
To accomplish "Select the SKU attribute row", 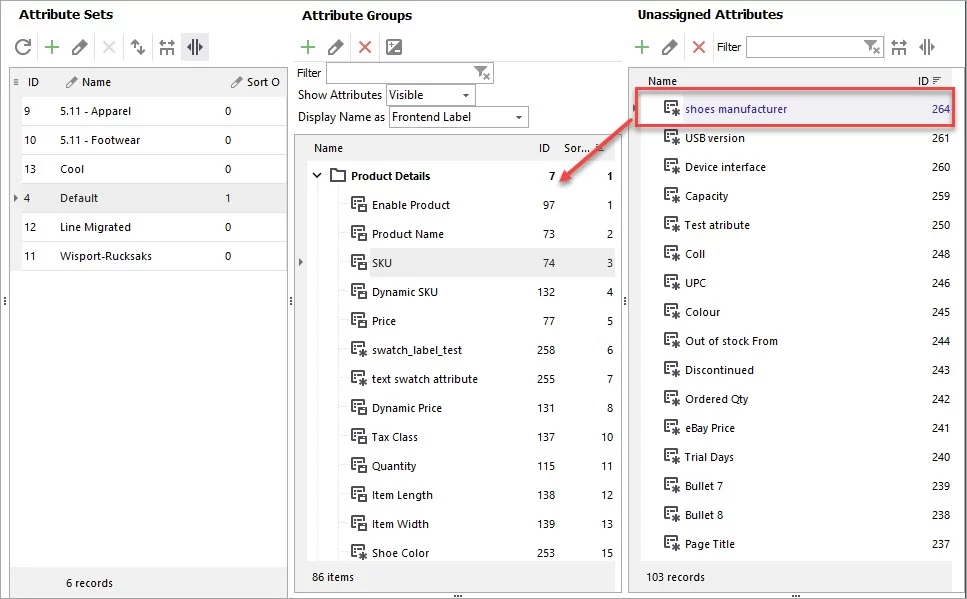I will 492,263.
